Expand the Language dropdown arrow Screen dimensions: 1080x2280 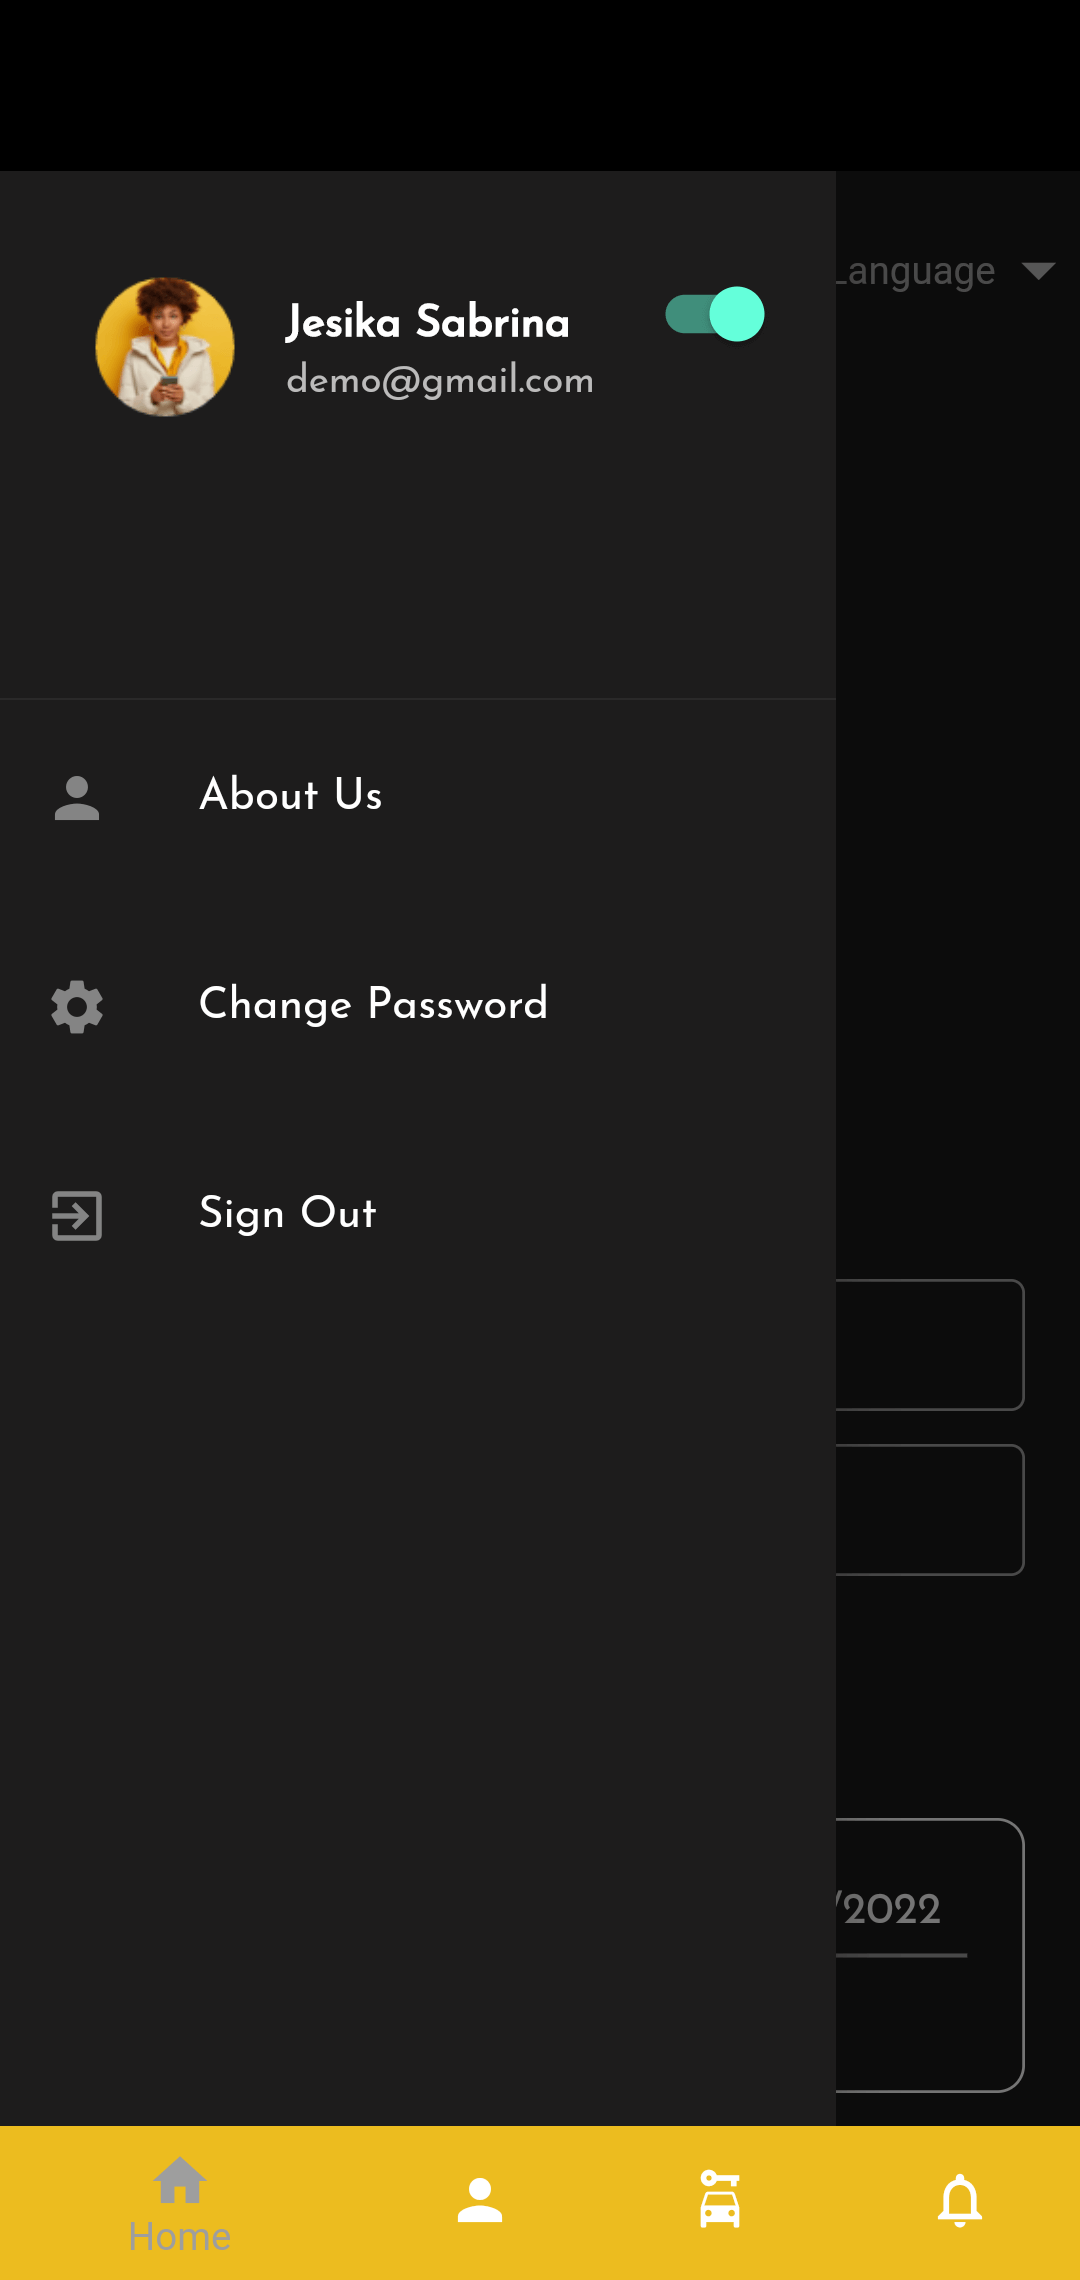[1039, 271]
